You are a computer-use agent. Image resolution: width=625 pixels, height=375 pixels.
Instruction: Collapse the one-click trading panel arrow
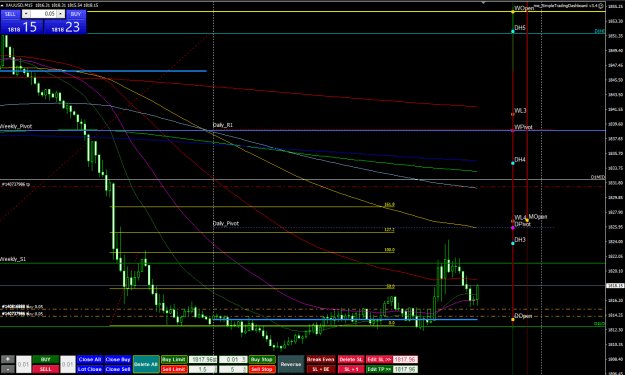click(2, 5)
